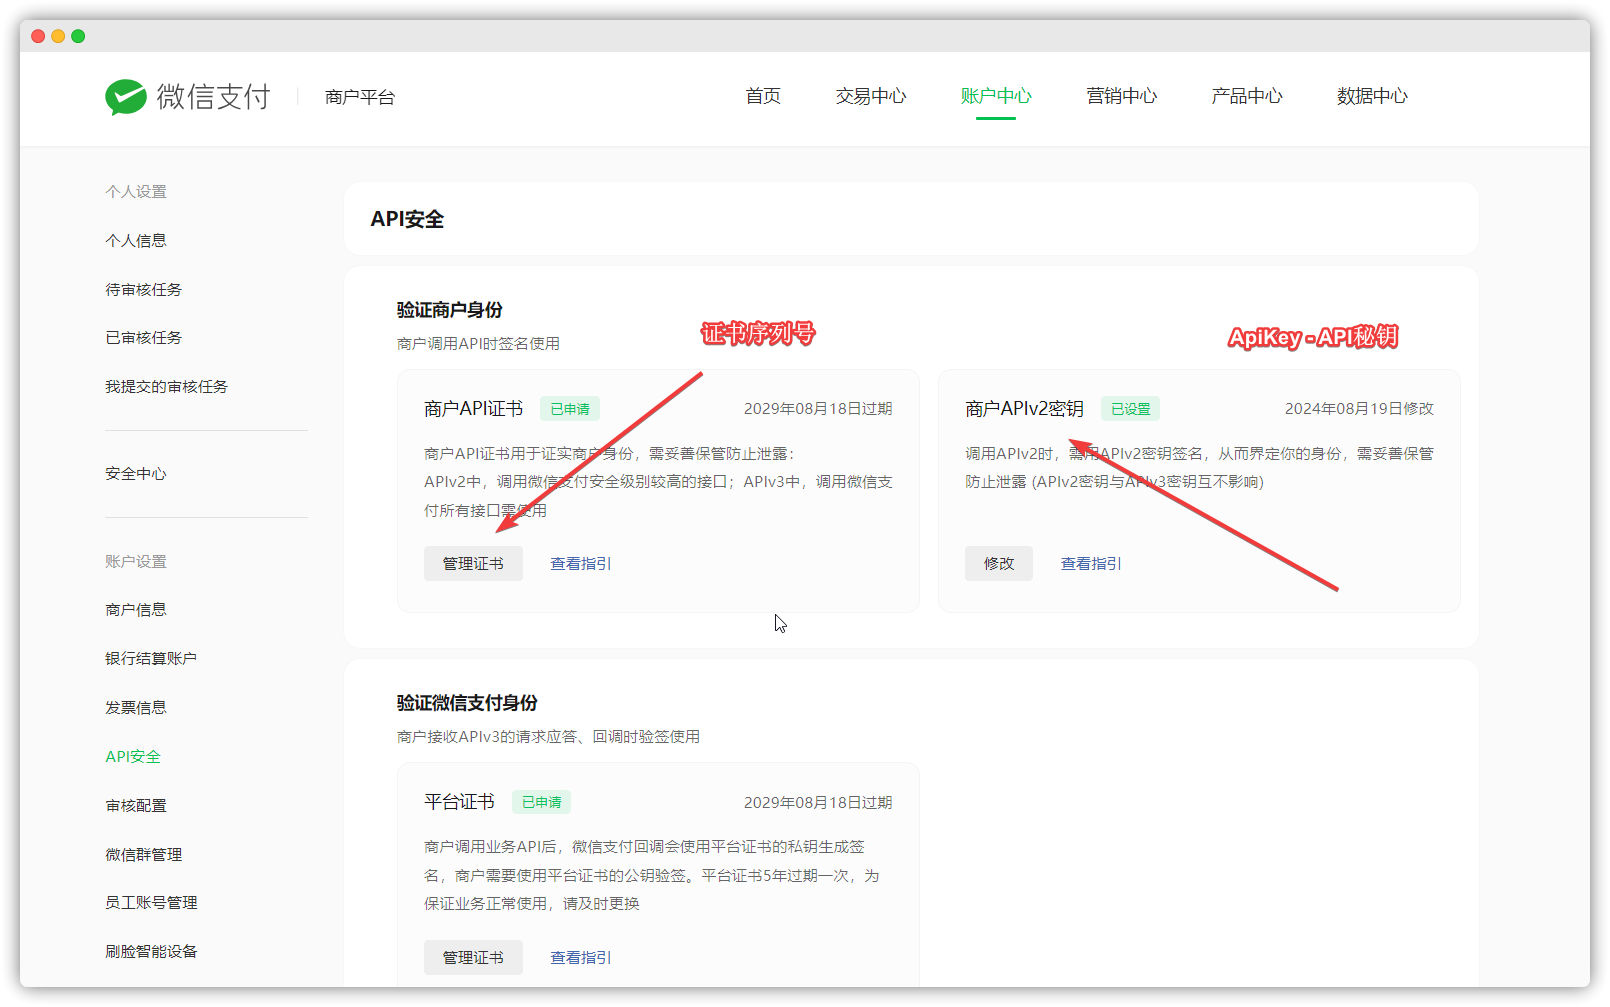Click the 商户APIv2密钥 card title
Image resolution: width=1610 pixels, height=1007 pixels.
click(x=1025, y=409)
